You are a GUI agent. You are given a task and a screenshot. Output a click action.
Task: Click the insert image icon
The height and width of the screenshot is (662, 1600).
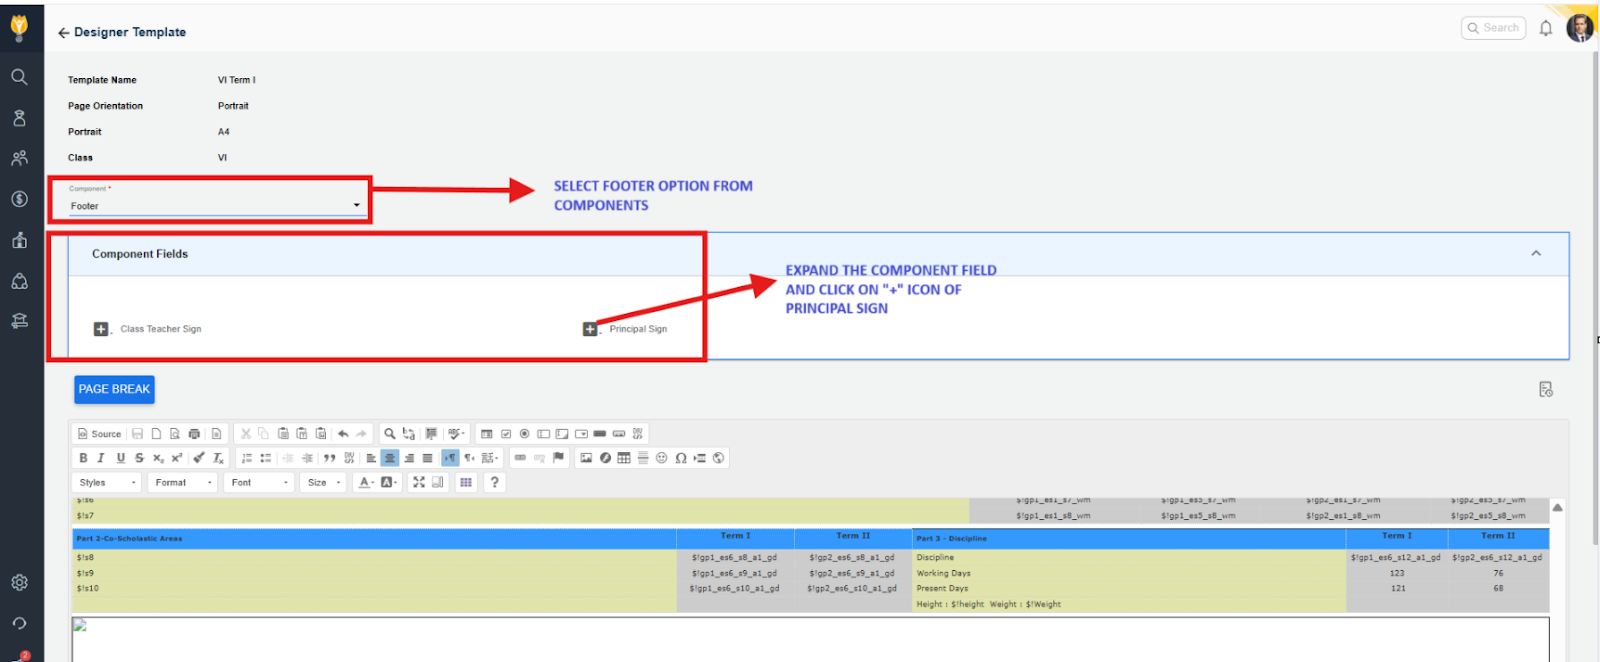point(586,458)
